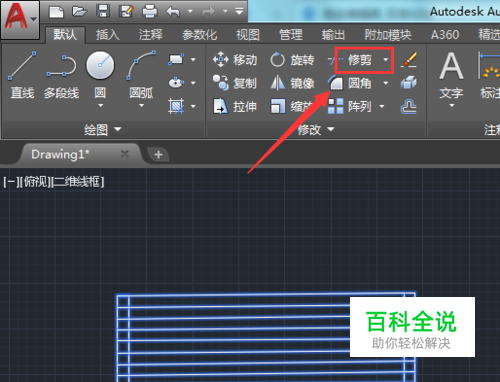Screen dimensions: 500x382
Task: Click the 俯视 view control label
Action: pos(36,182)
